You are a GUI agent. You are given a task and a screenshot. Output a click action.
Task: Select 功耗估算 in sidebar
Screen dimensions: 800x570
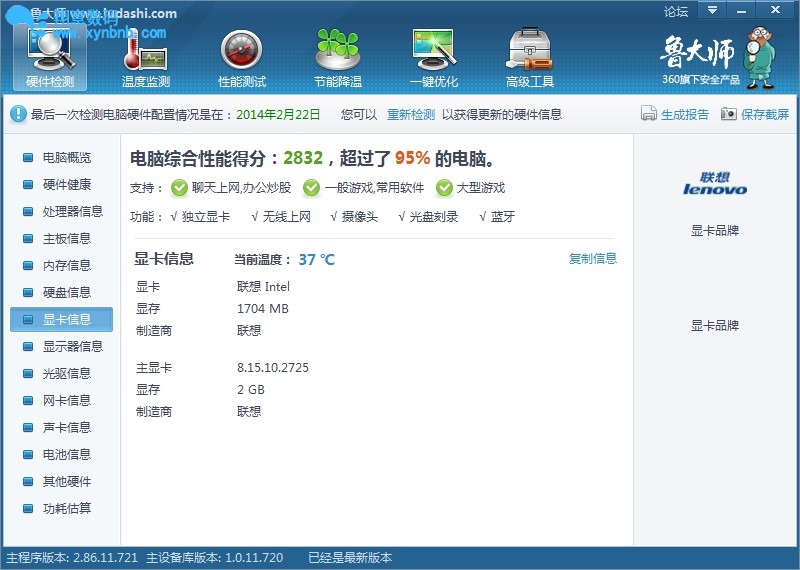click(x=61, y=509)
